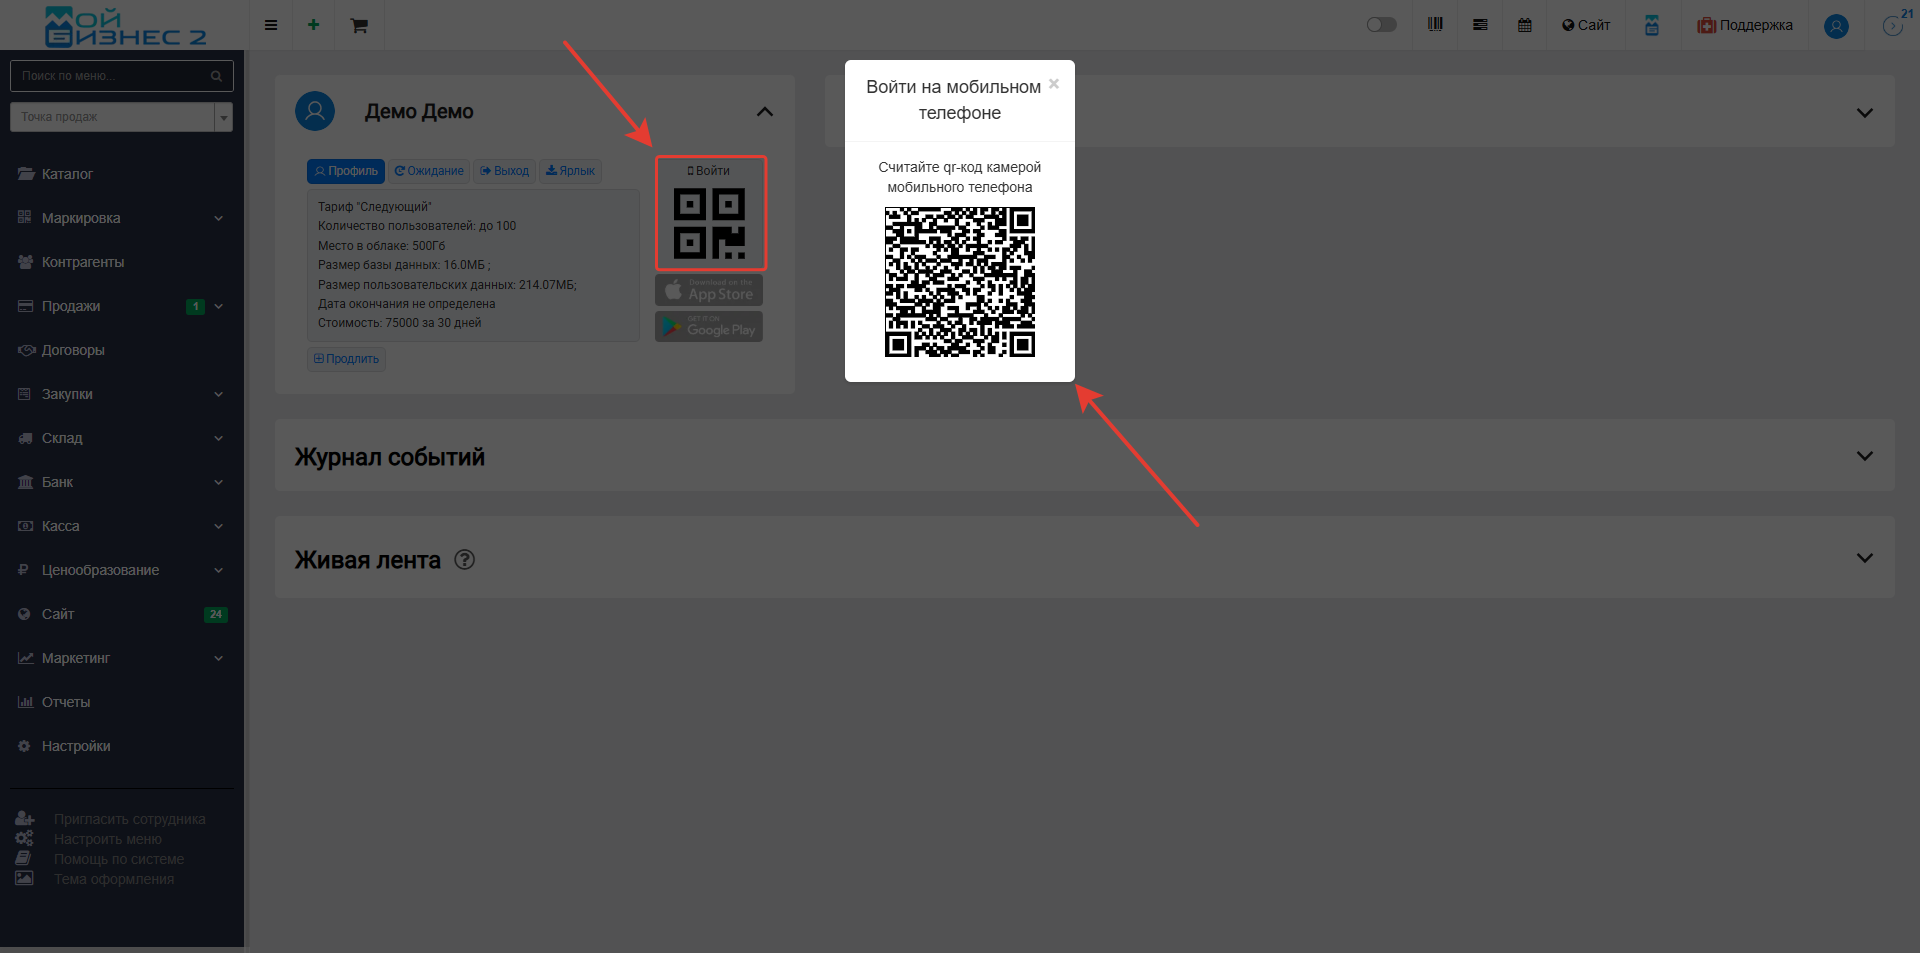The height and width of the screenshot is (953, 1920).
Task: Click the Поиск по меню search field
Action: tap(112, 76)
